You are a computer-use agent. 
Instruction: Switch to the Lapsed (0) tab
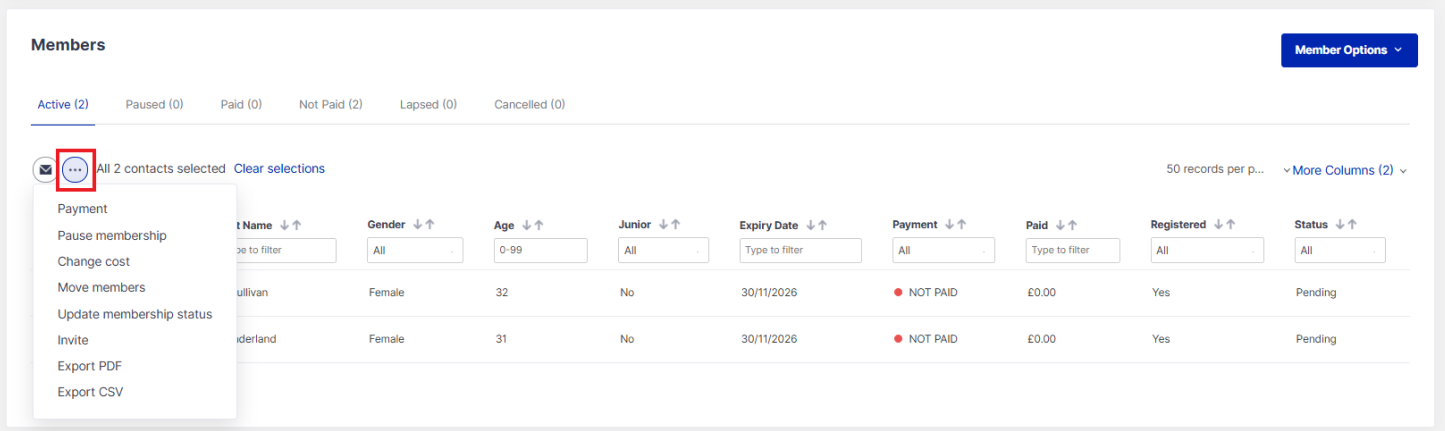click(x=428, y=104)
